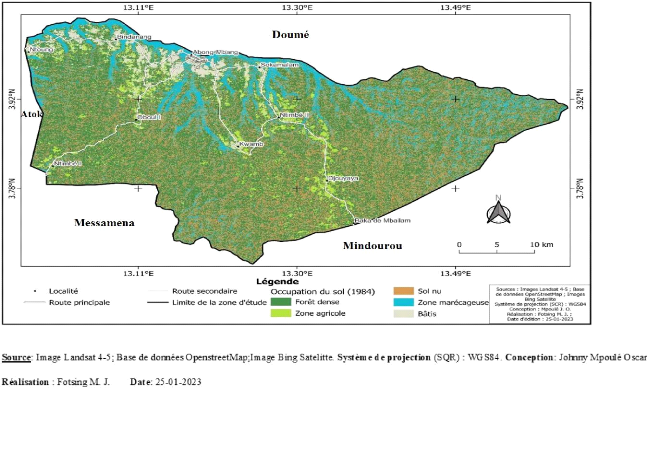The width and height of the screenshot is (647, 457).
Task: Click the Localité dot symbol in the legend
Action: (35, 291)
